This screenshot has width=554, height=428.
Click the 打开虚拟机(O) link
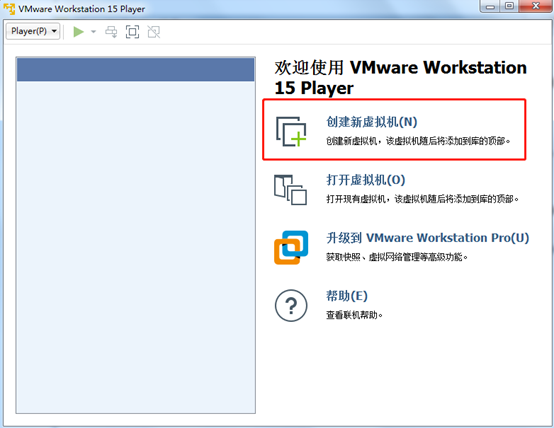click(366, 180)
